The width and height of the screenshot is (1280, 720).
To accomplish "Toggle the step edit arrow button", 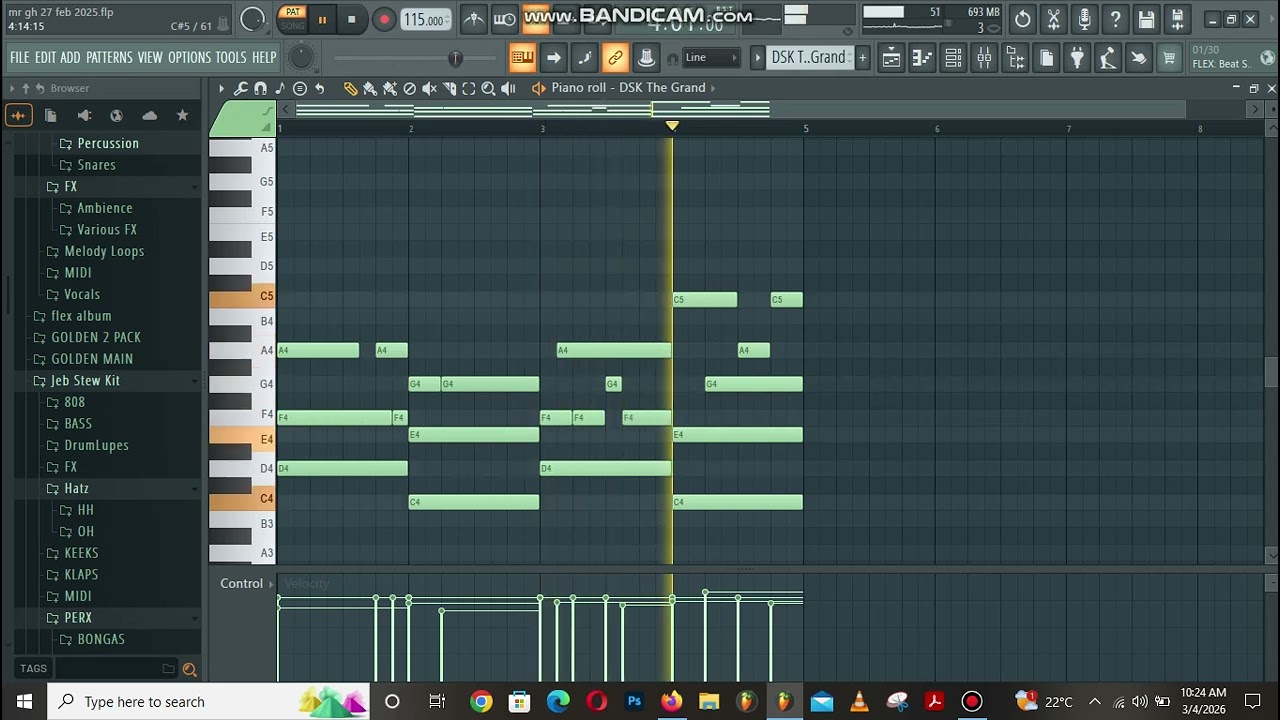I will click(553, 58).
